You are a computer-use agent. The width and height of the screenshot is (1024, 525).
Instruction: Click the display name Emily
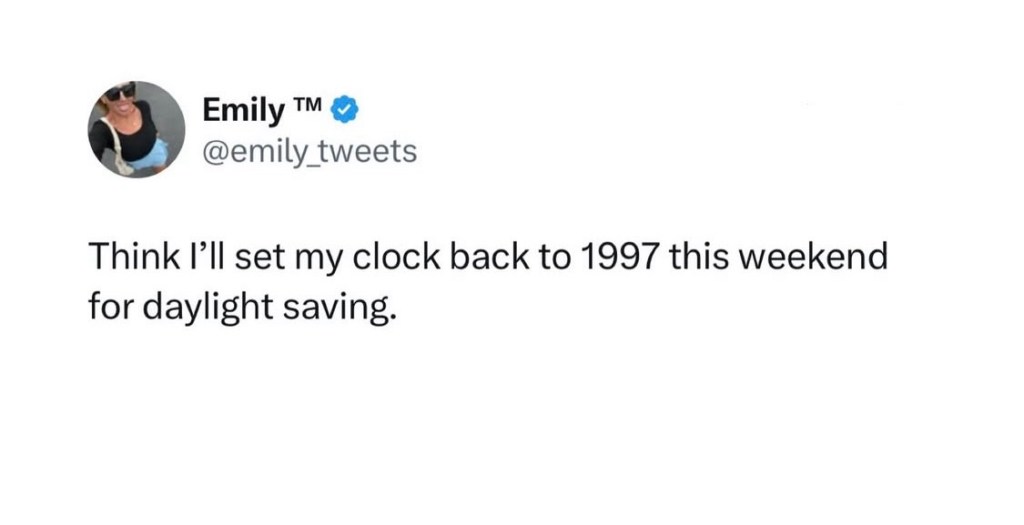(243, 111)
